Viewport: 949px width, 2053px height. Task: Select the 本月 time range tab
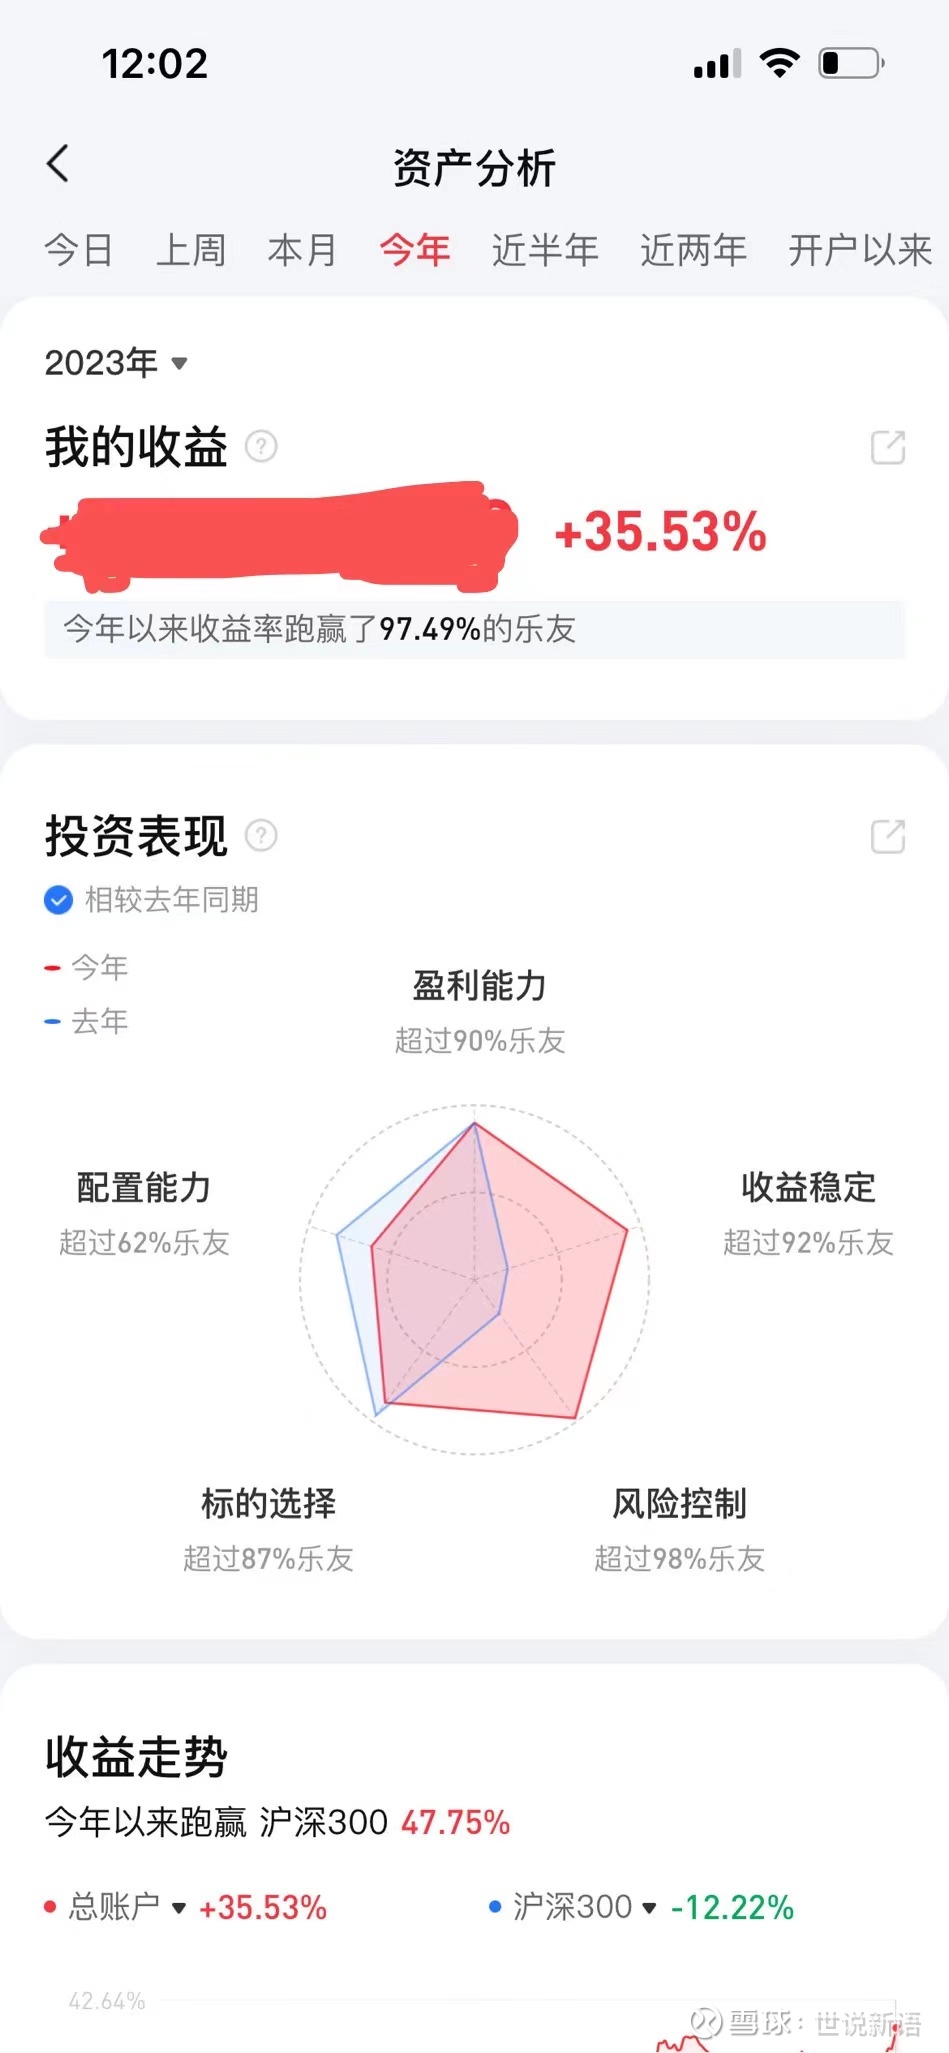(x=302, y=250)
